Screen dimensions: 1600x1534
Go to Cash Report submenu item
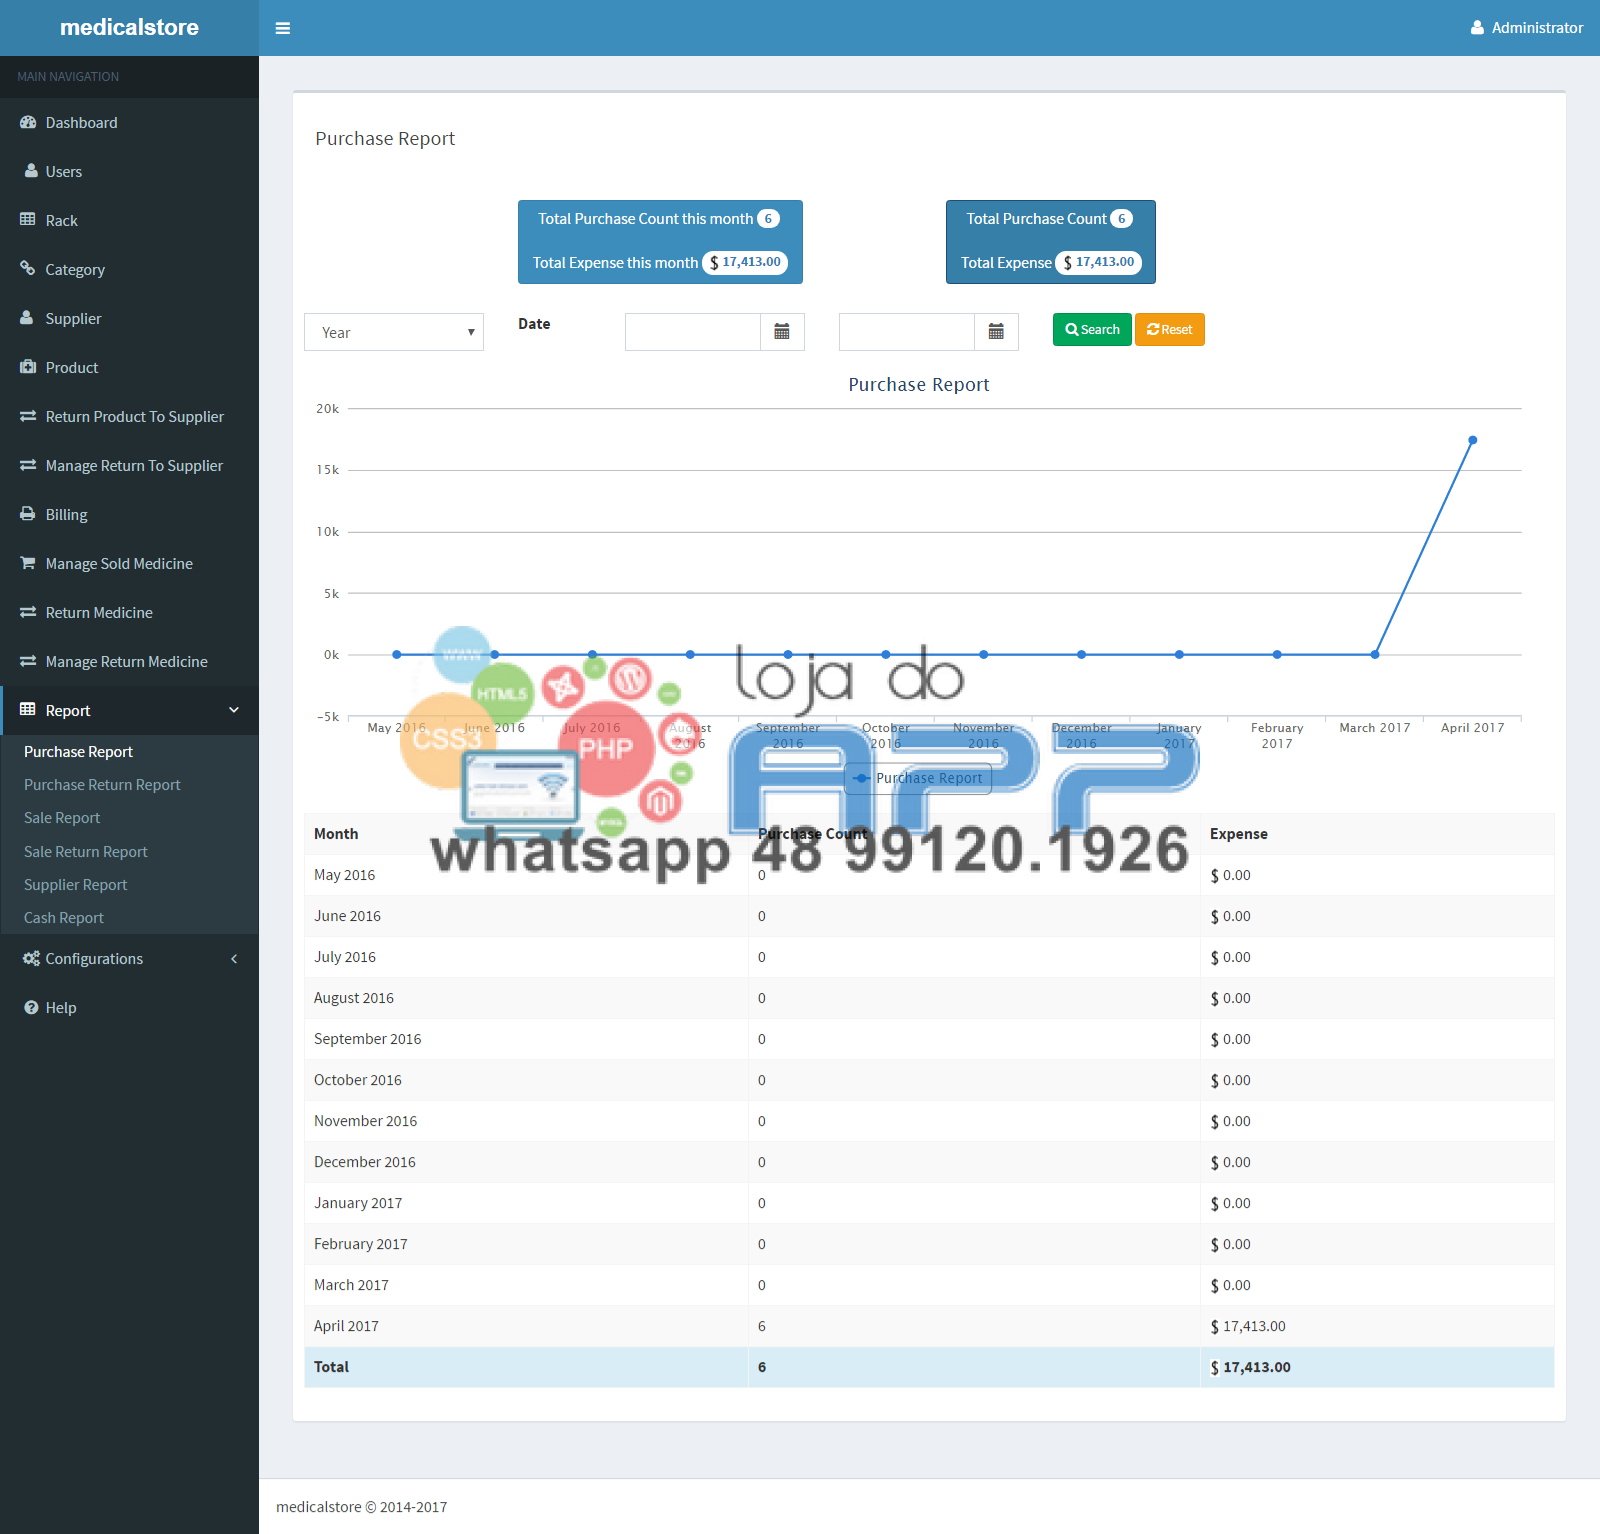[x=64, y=918]
